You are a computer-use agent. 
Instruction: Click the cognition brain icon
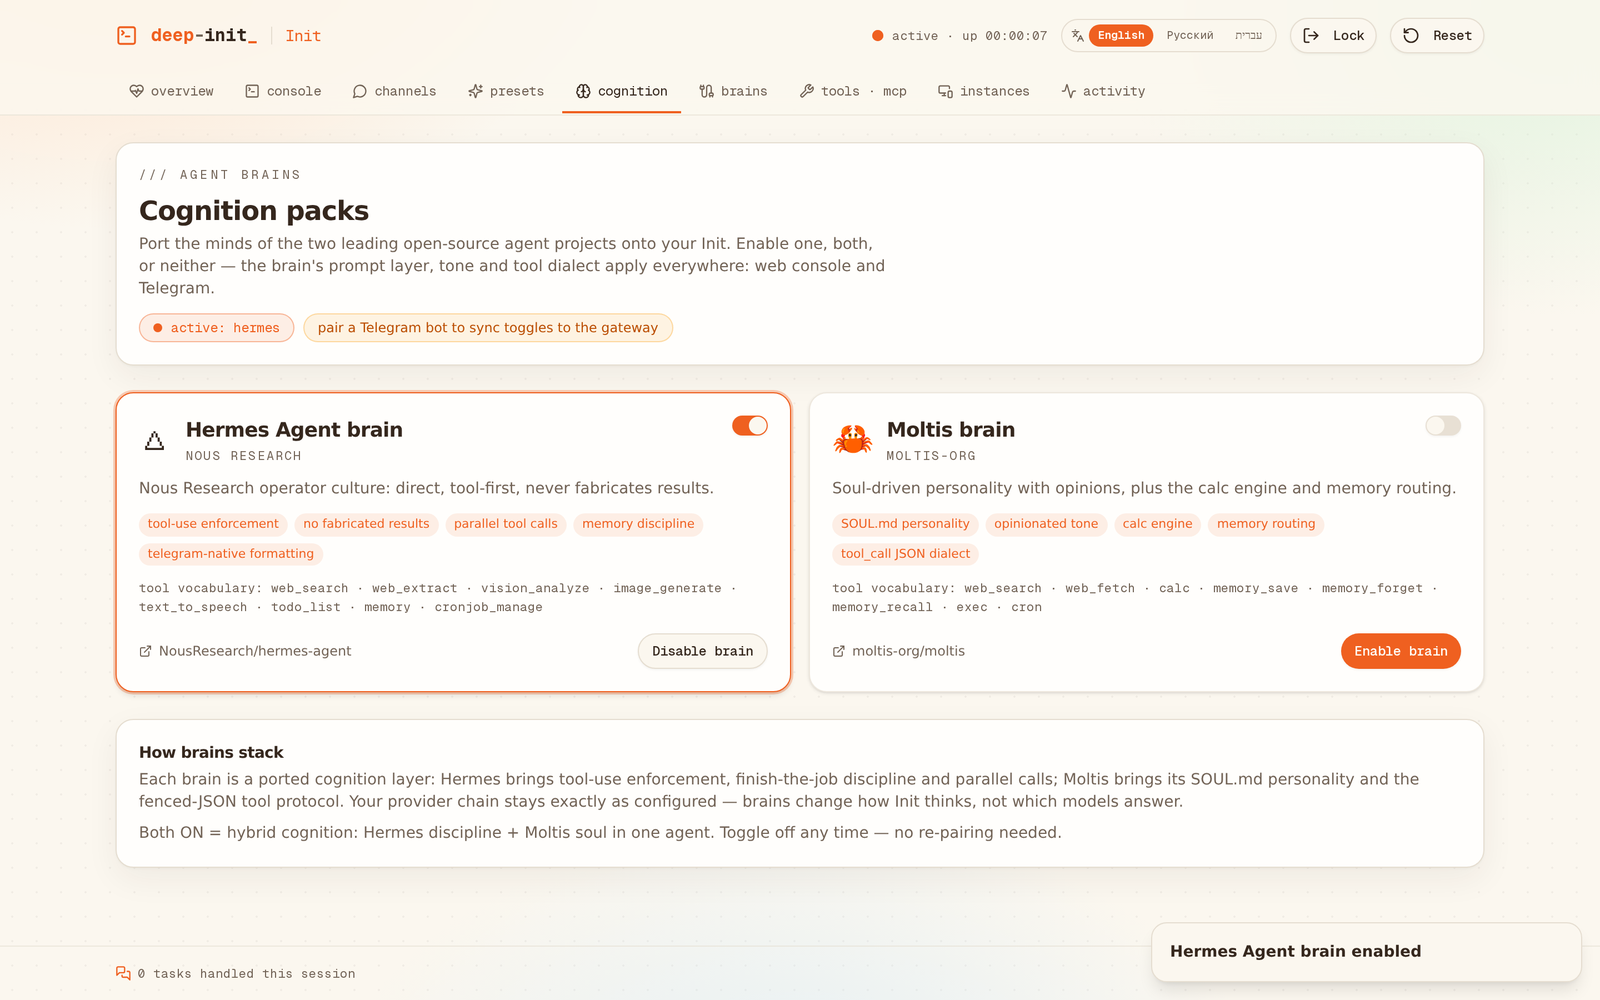tap(583, 91)
